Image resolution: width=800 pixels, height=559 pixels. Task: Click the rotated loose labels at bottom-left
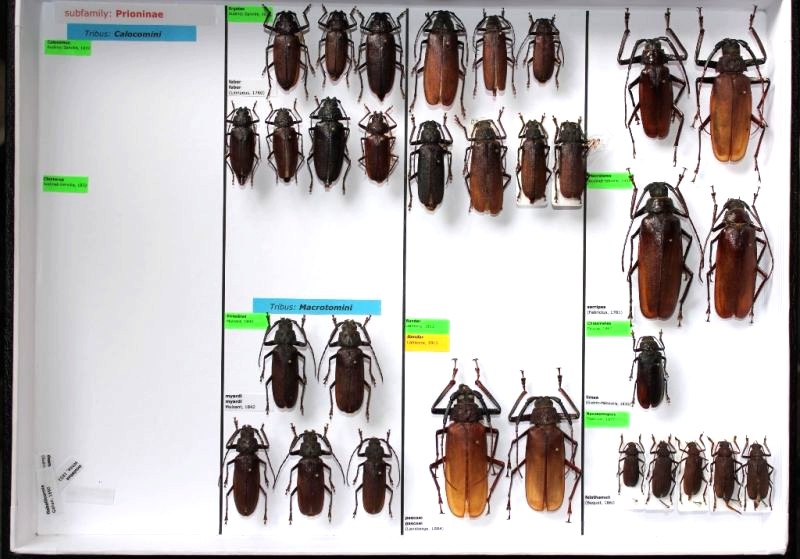pos(62,472)
